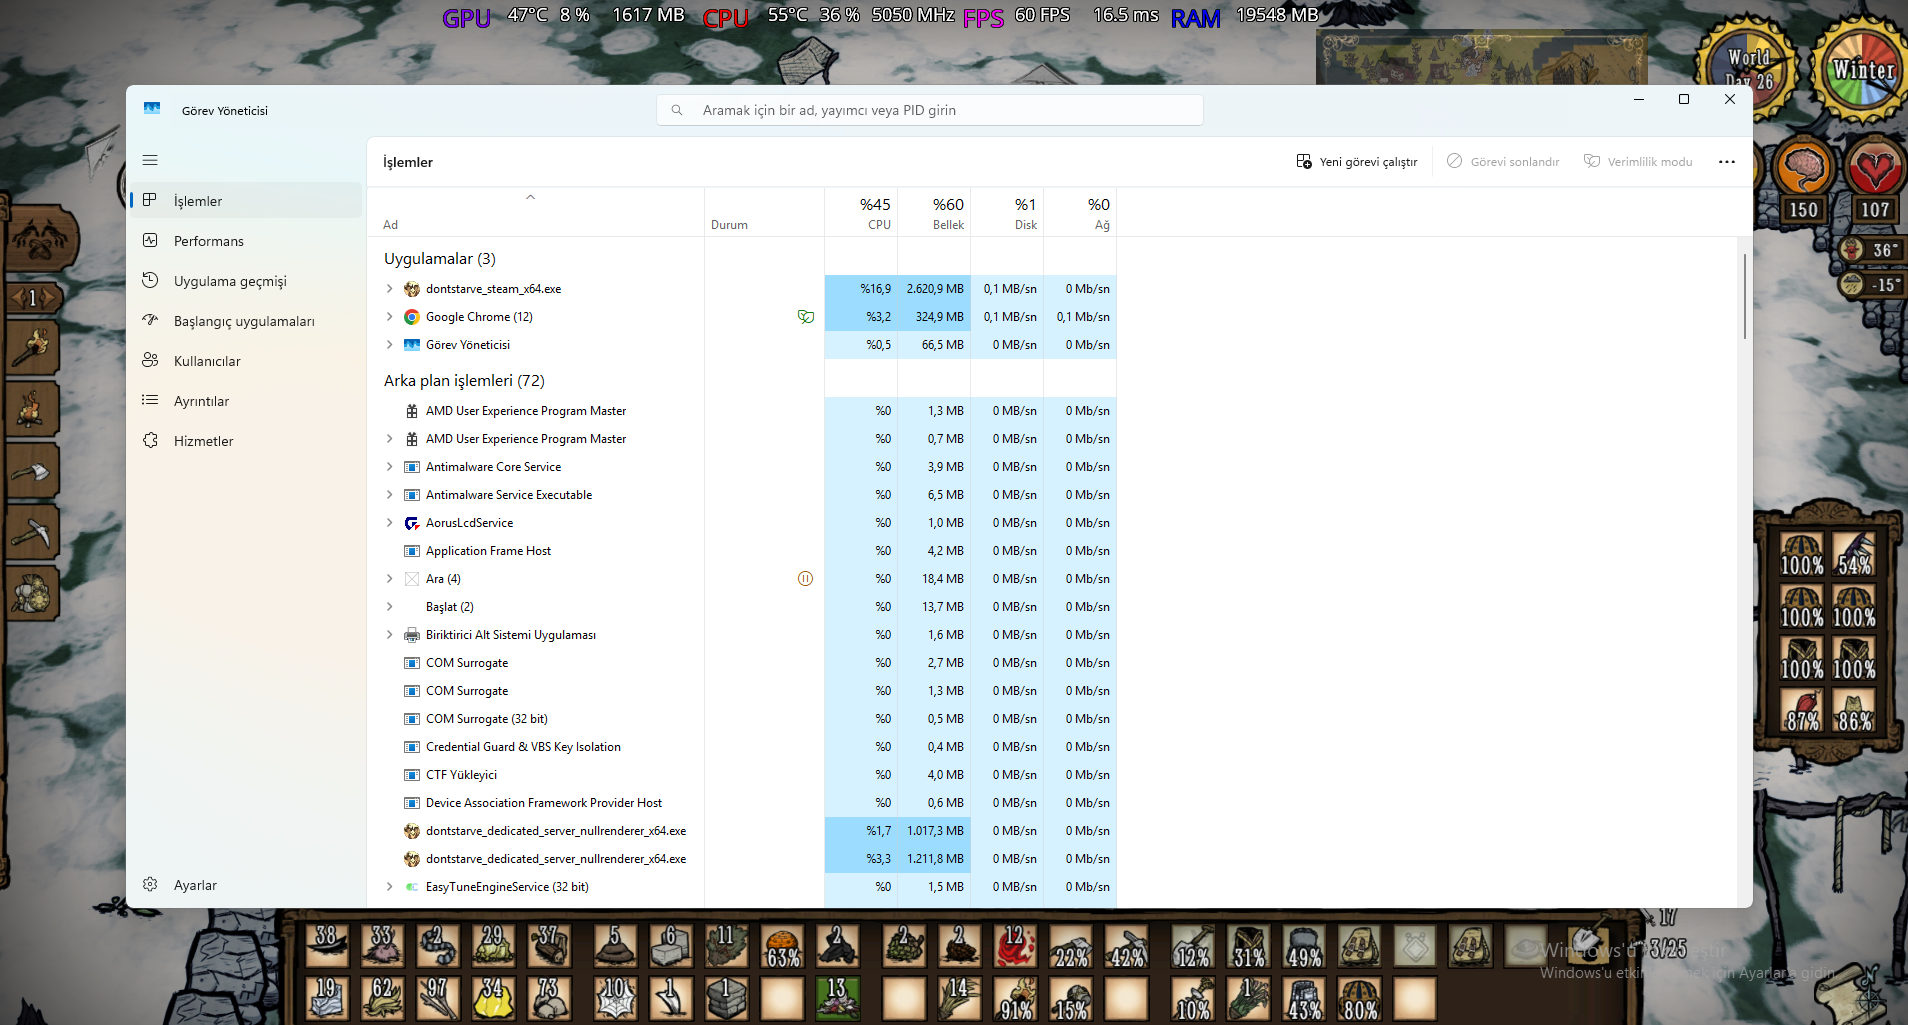
Task: Click Görevi sonlandır button
Action: click(1503, 162)
